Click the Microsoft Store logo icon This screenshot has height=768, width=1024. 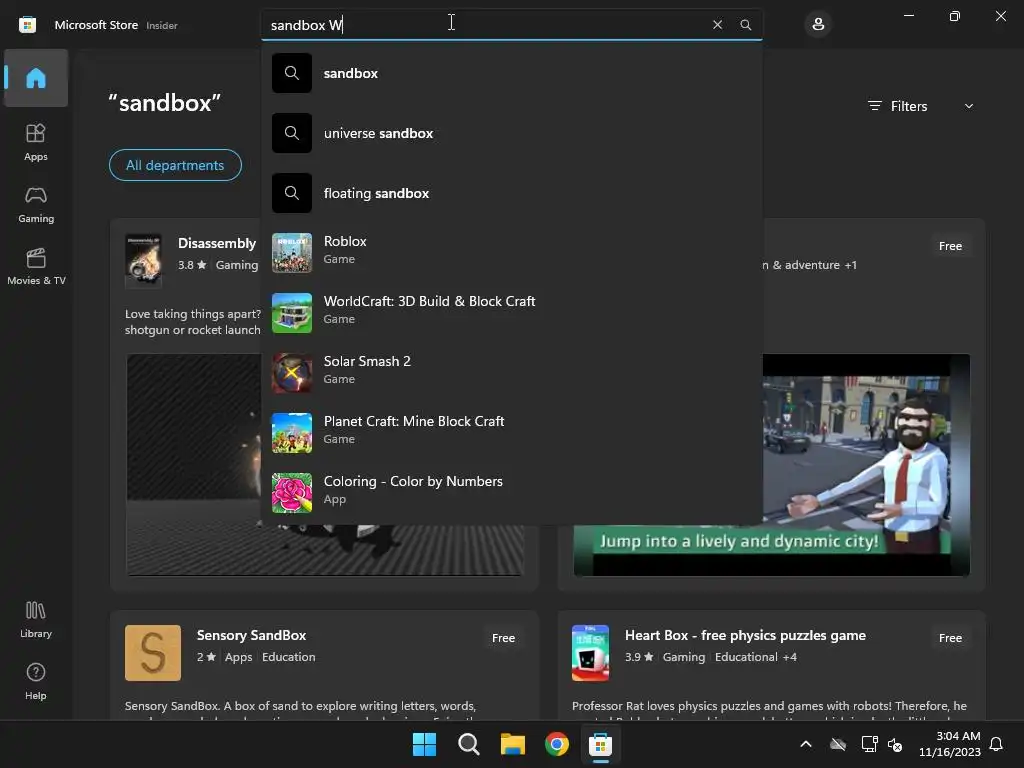pos(27,25)
